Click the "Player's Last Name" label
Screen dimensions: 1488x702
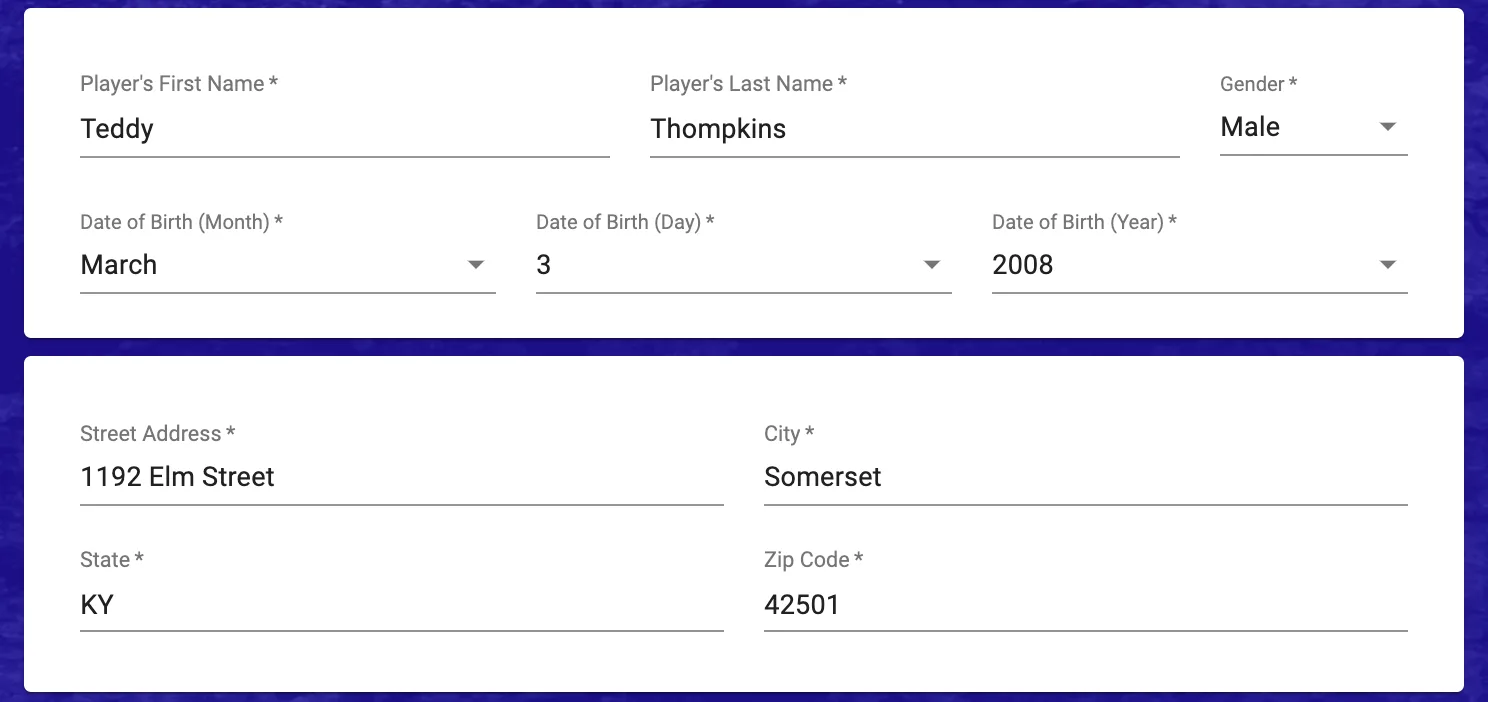pos(741,84)
